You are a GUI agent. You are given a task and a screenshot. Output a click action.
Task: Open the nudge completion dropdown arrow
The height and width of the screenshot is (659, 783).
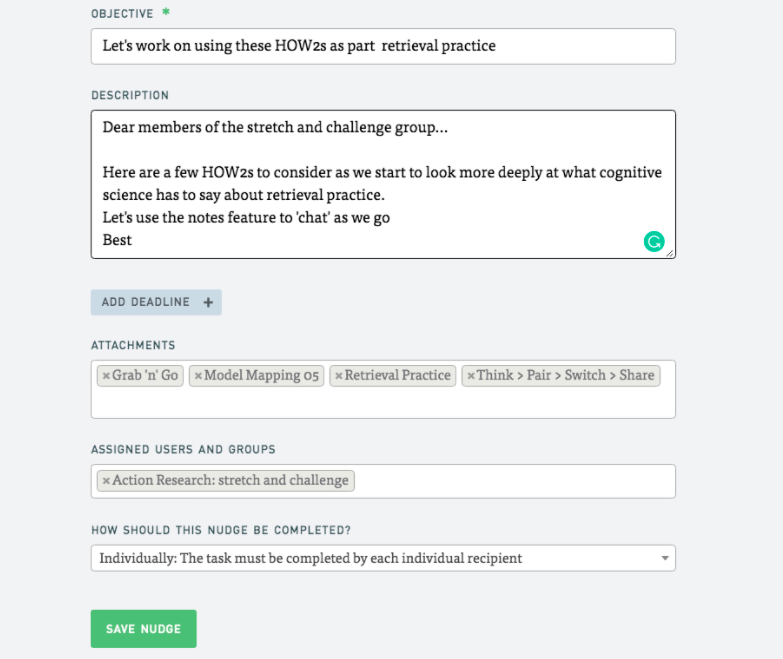665,558
